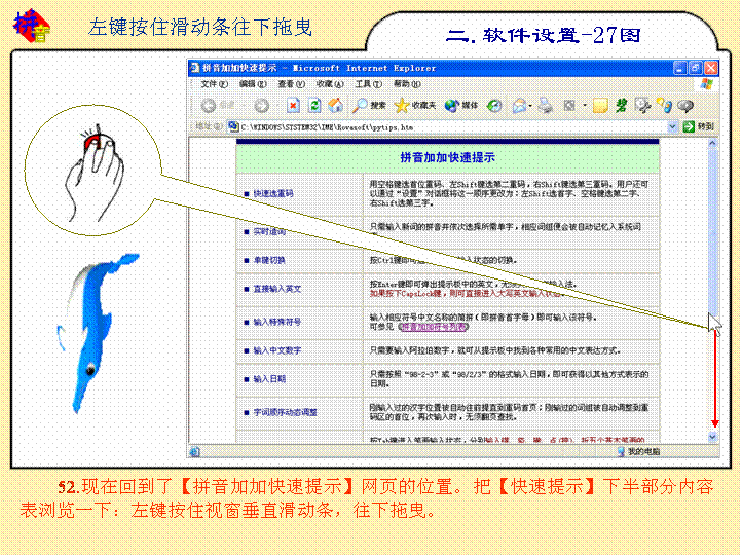
Task: Restore down the Internet Explorer window
Action: pyautogui.click(x=696, y=68)
